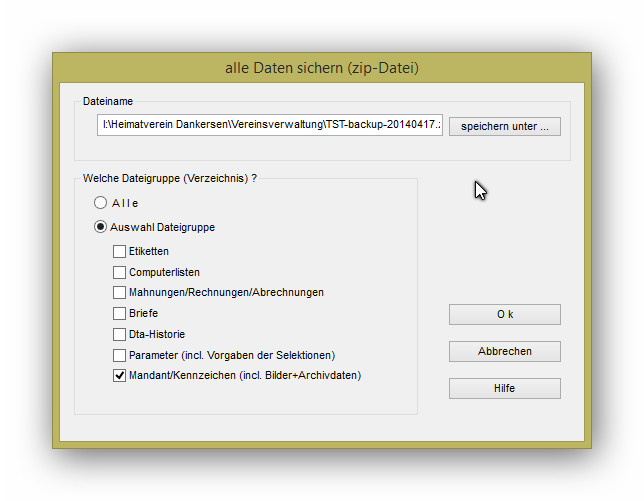
Task: Choose the 'Auswahl Dateigruppe' radio option
Action: (101, 227)
